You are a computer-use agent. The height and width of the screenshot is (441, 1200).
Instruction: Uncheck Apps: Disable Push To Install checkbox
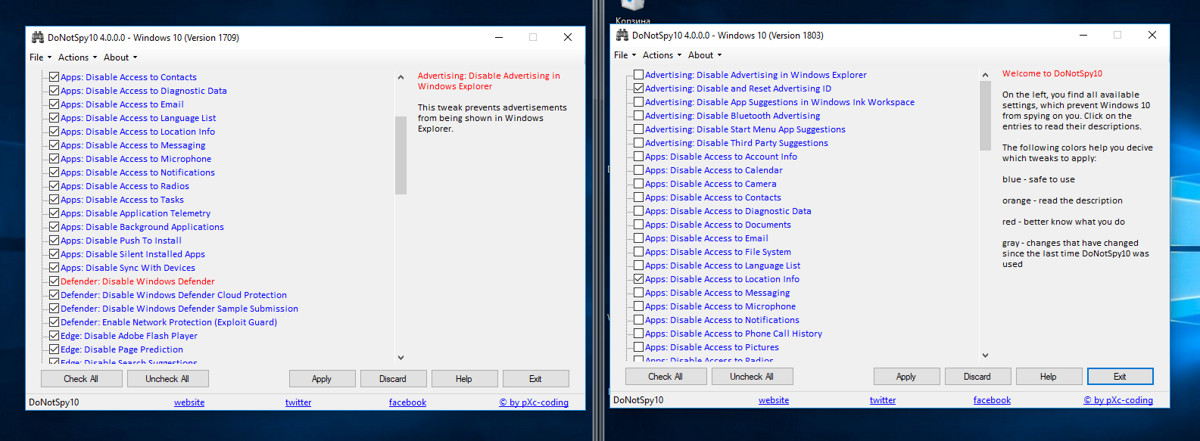(x=54, y=241)
